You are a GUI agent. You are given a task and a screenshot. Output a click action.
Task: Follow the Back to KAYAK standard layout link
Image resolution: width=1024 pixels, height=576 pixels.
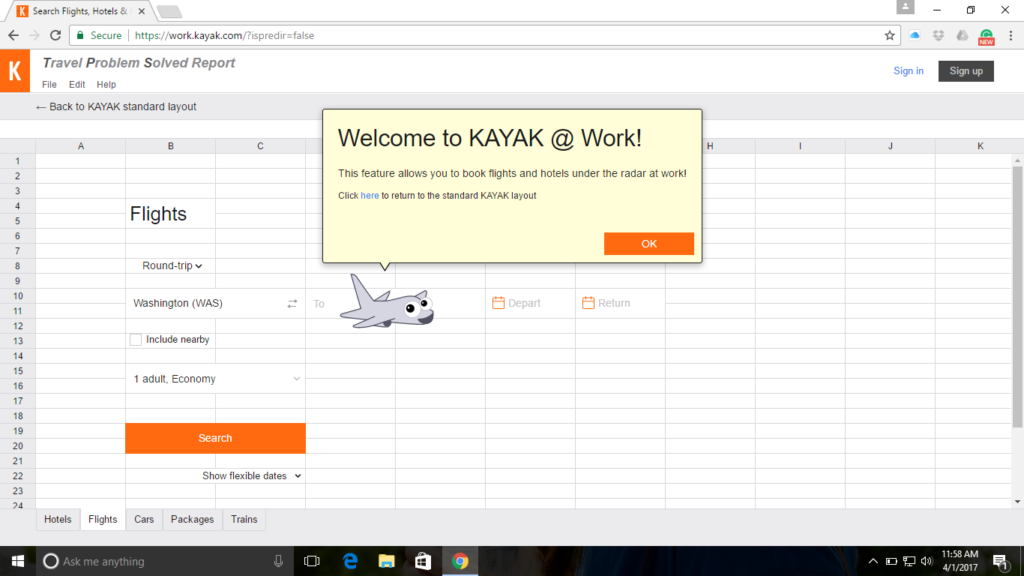click(x=116, y=107)
